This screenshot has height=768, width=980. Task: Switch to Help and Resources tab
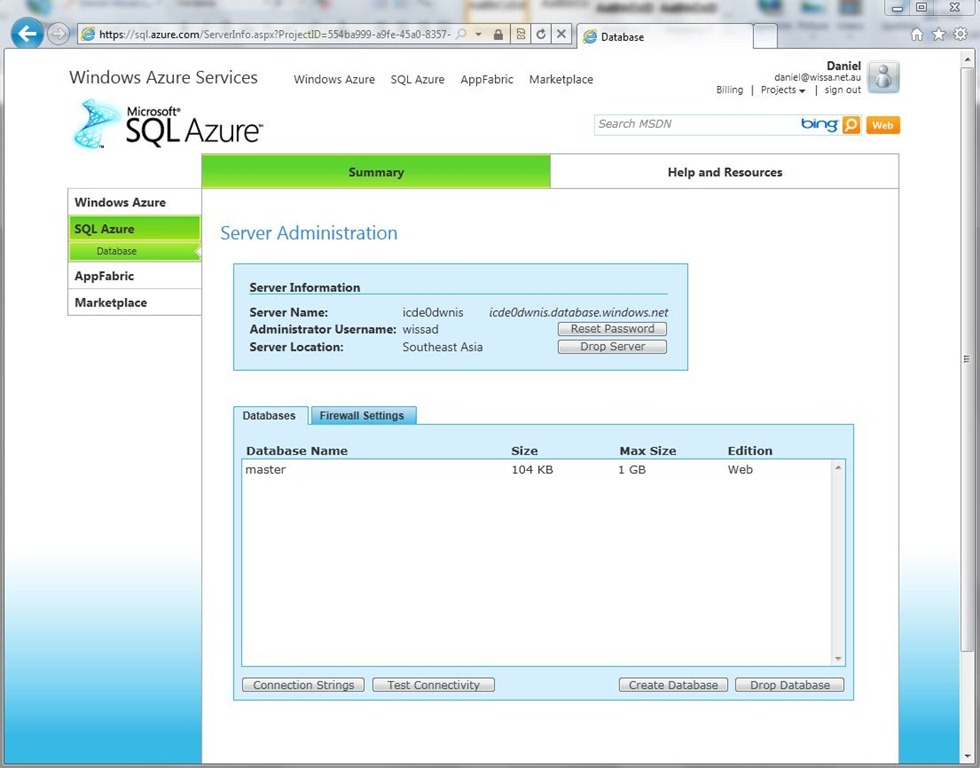tap(724, 172)
